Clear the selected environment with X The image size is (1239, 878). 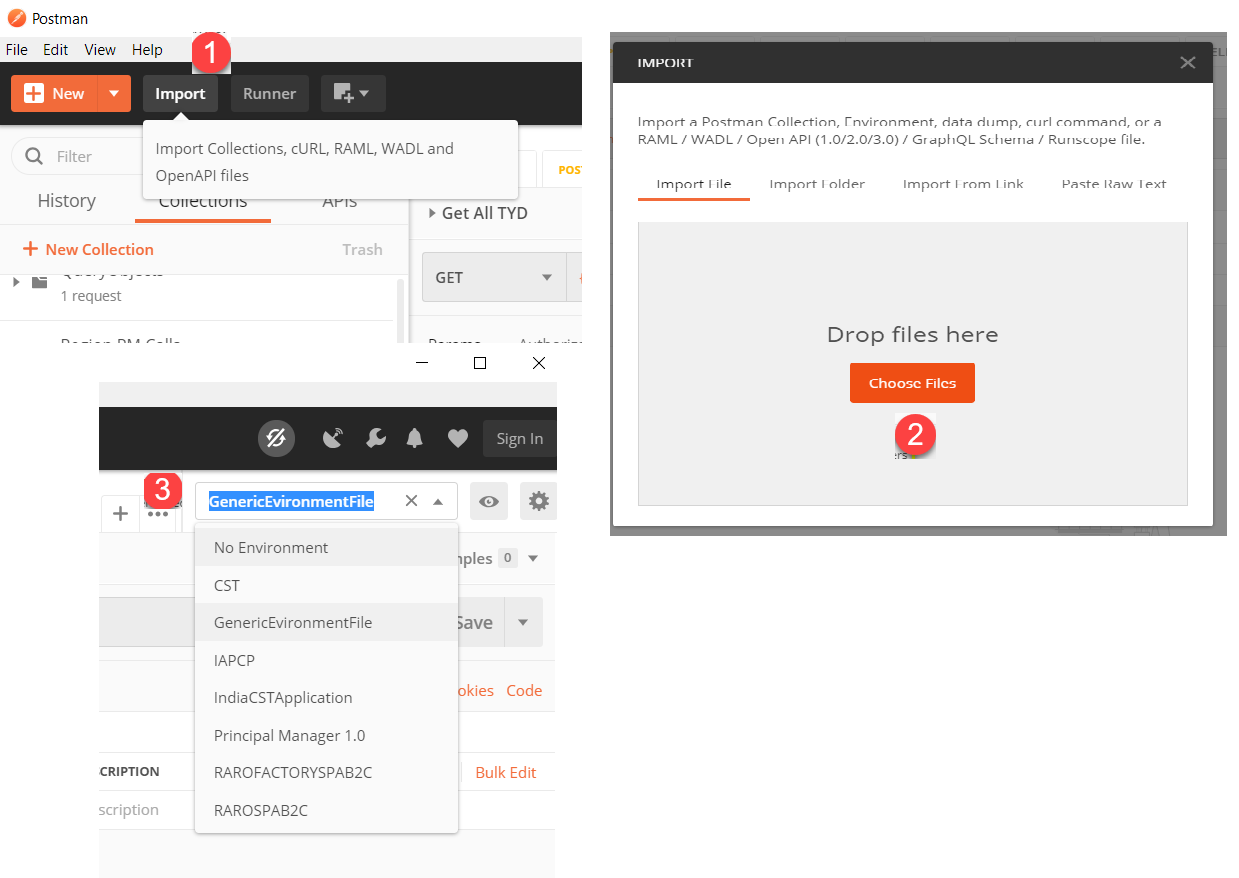click(x=411, y=501)
